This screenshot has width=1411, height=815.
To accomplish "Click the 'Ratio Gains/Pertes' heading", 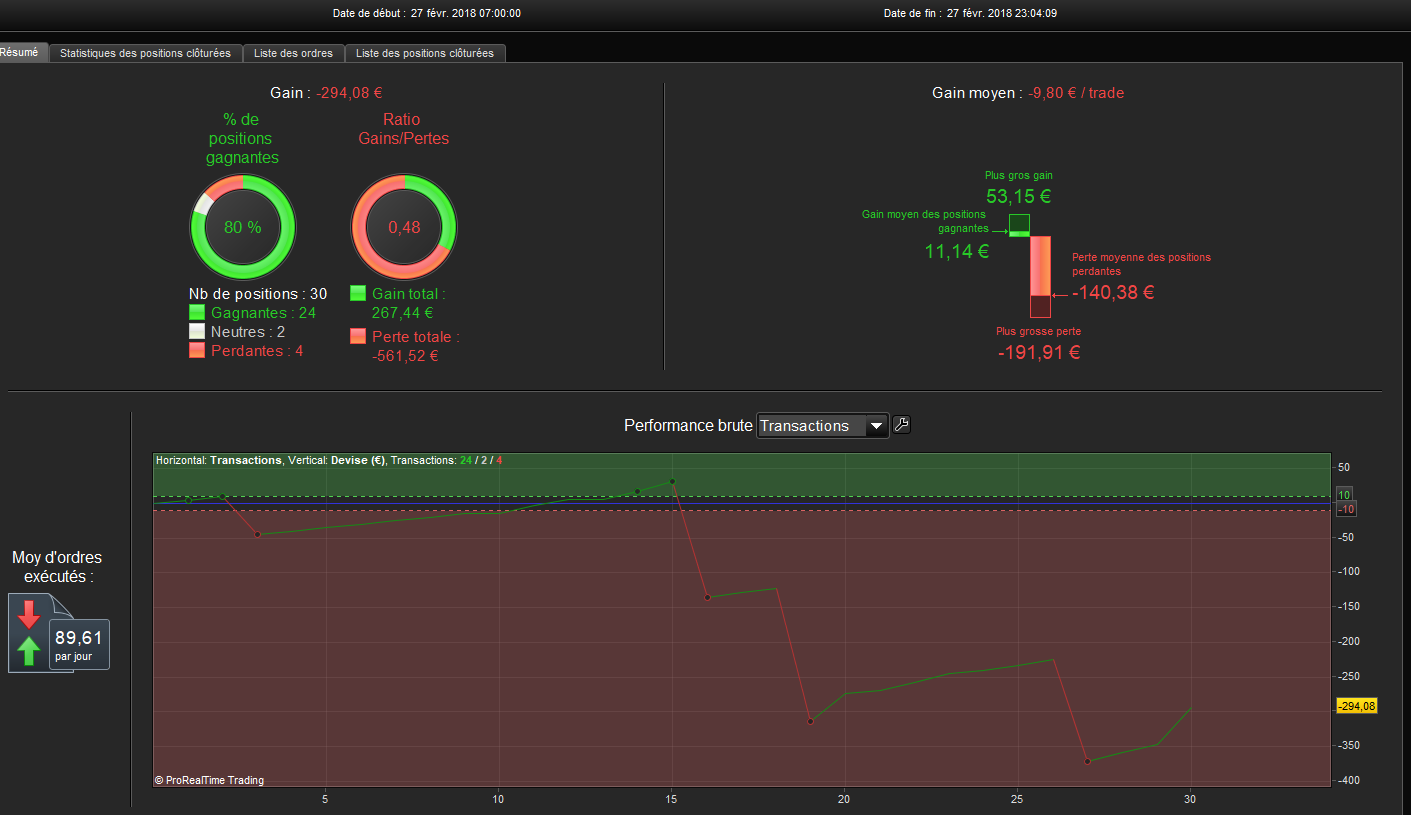I will (404, 129).
